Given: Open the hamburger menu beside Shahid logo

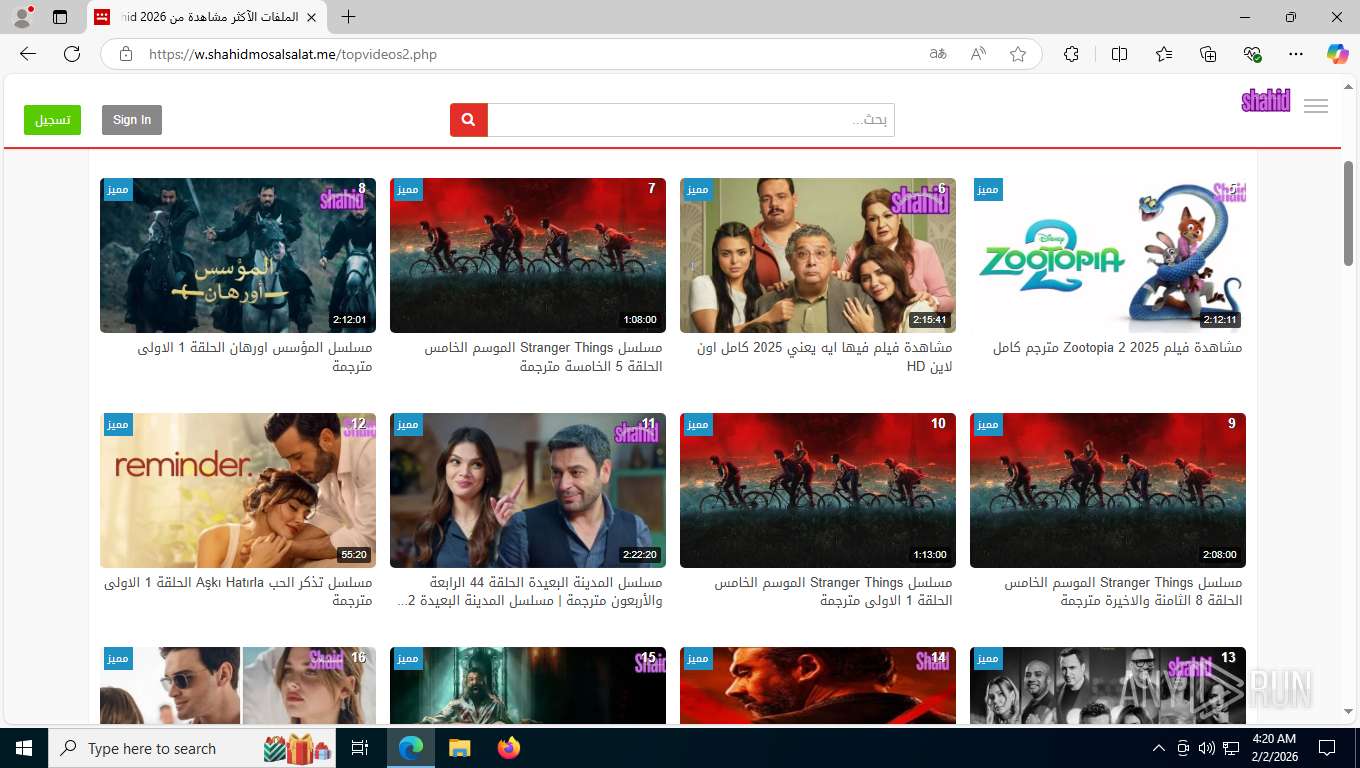Looking at the screenshot, I should tap(1316, 106).
